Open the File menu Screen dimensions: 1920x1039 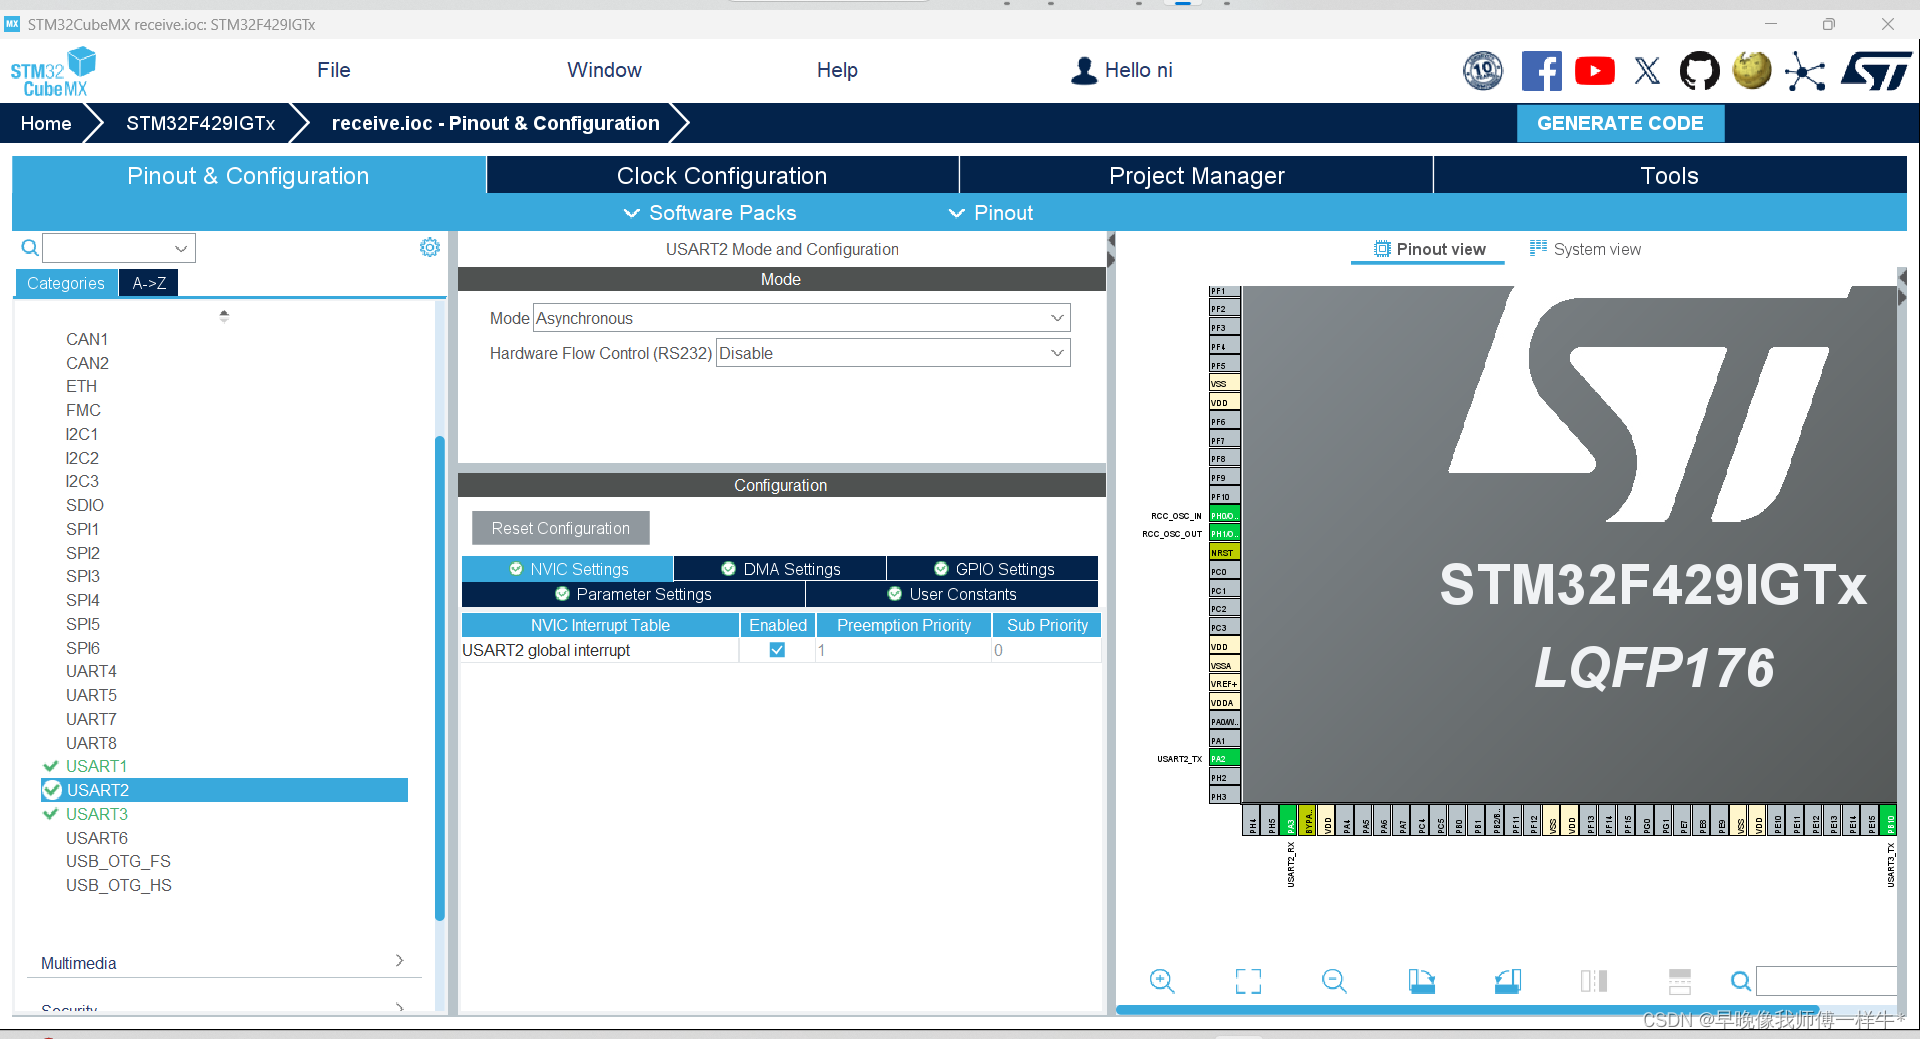[334, 70]
